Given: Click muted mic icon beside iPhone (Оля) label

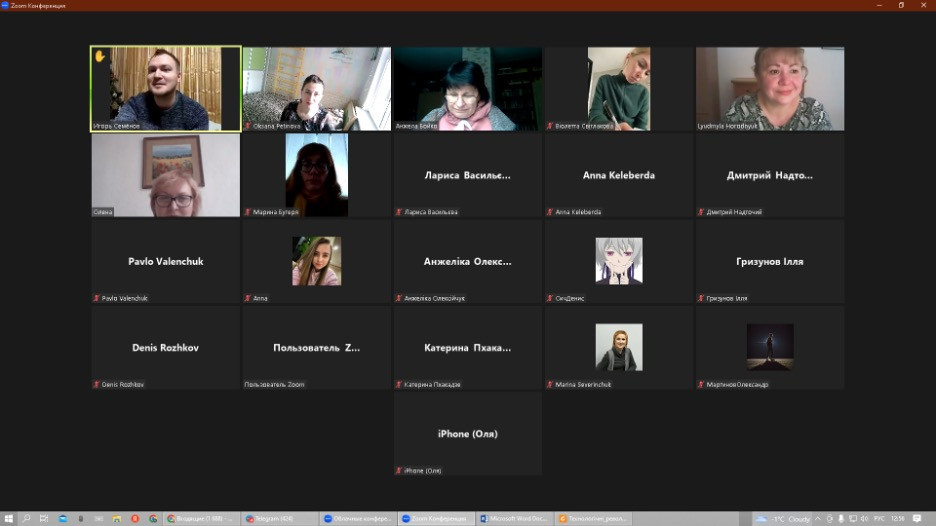Looking at the screenshot, I should pyautogui.click(x=399, y=470).
